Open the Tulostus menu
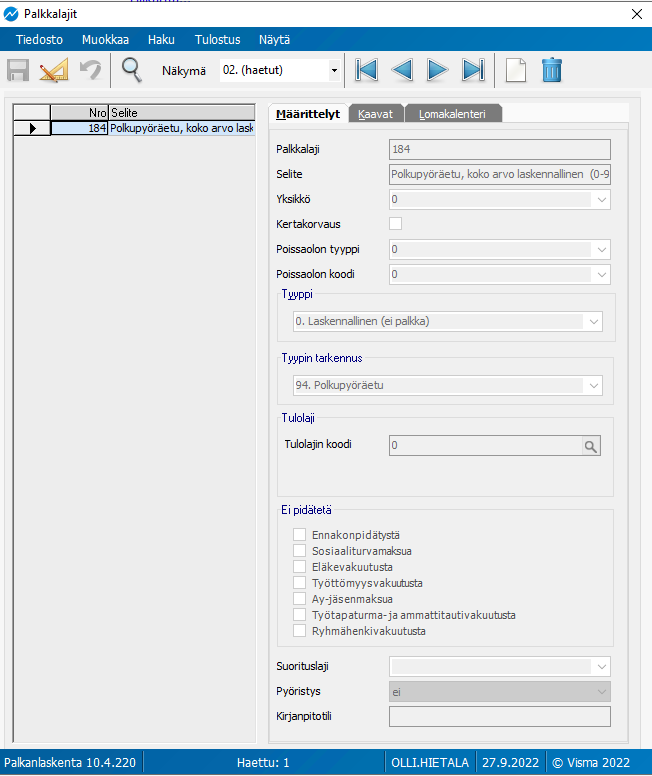652x776 pixels. tap(217, 40)
